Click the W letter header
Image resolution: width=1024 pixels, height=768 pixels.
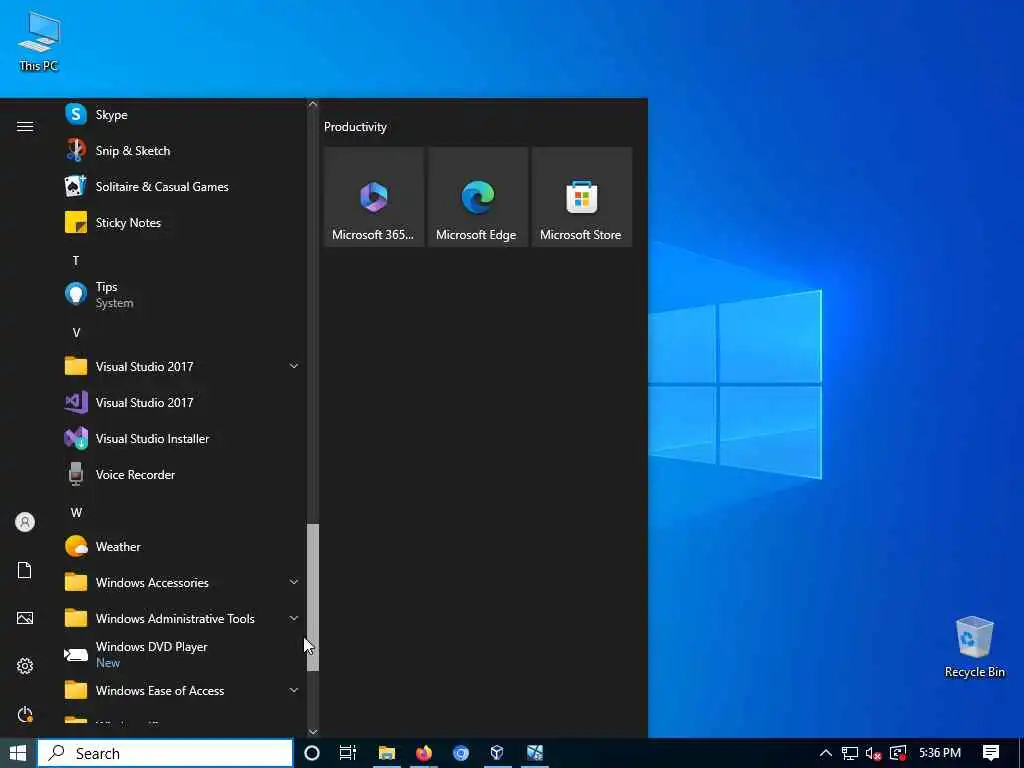pyautogui.click(x=76, y=513)
